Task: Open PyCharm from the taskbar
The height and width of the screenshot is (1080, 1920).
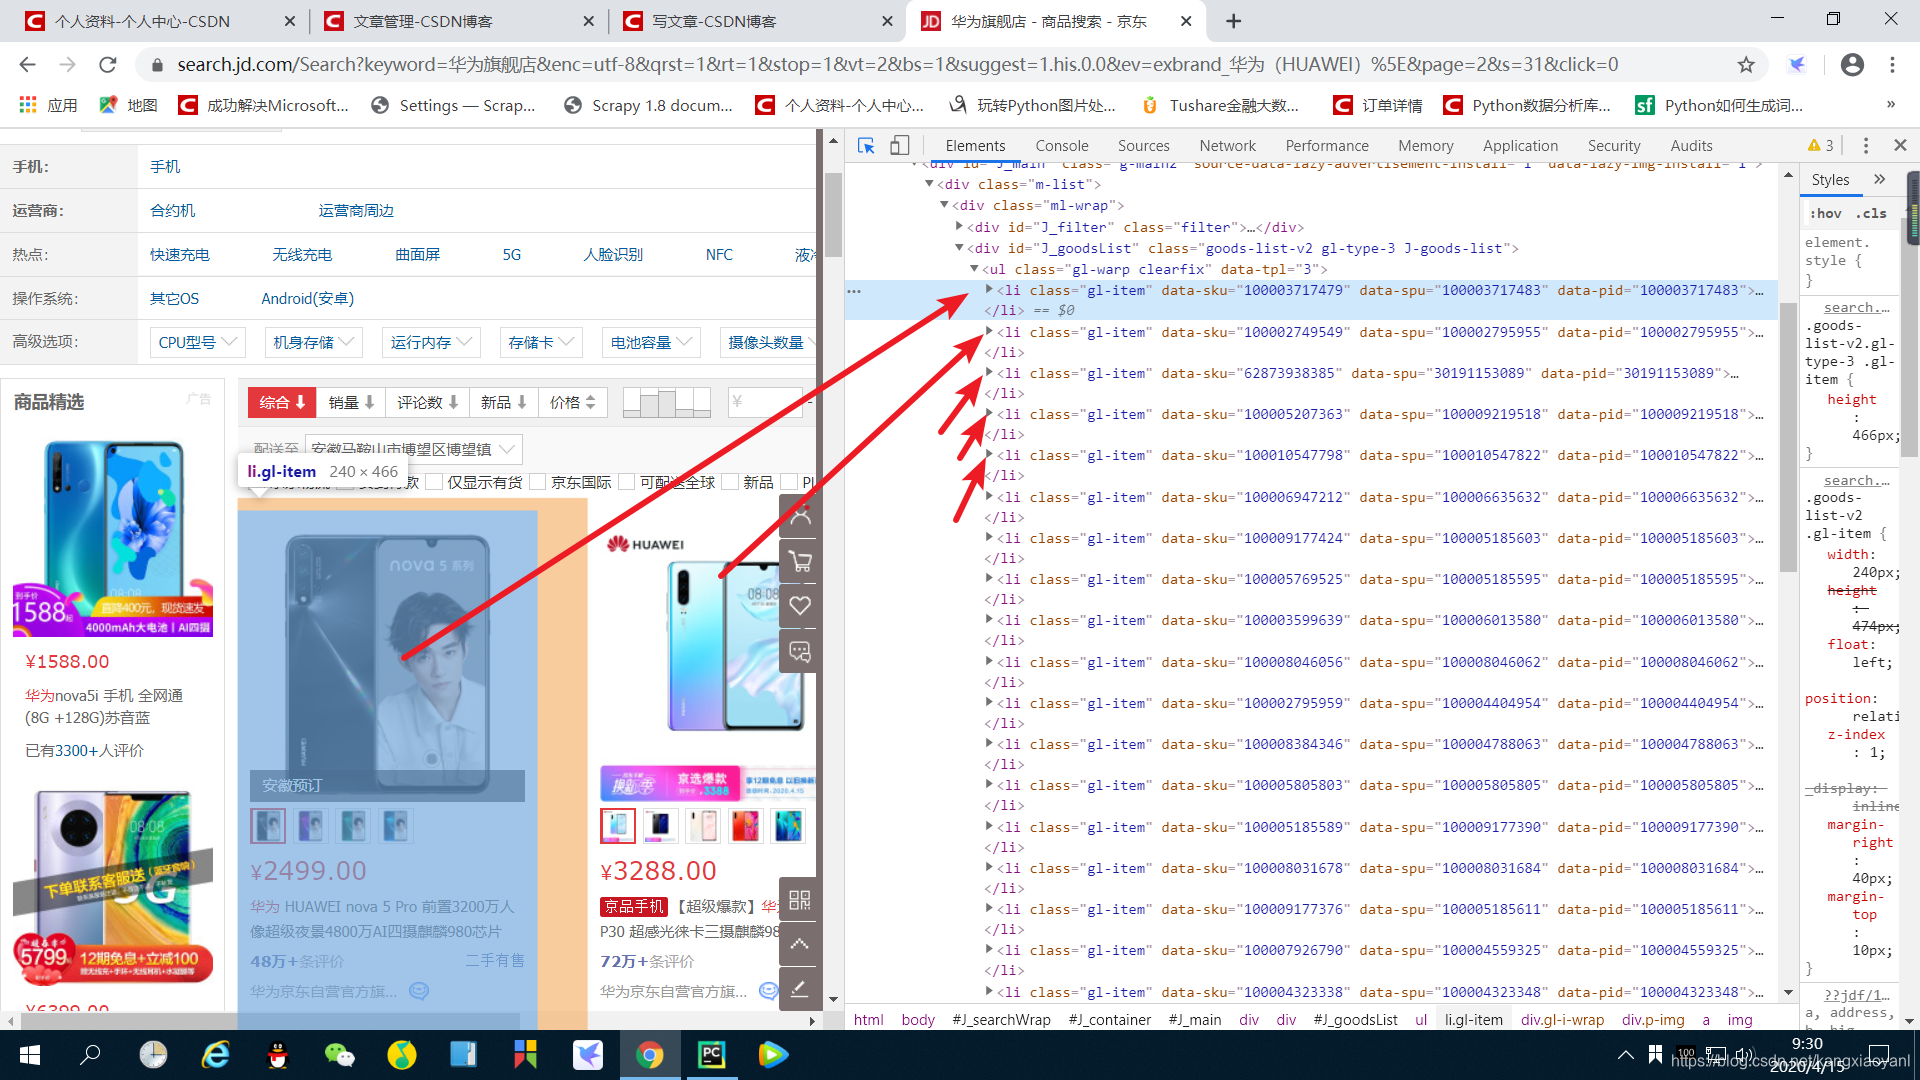Action: (x=711, y=1055)
